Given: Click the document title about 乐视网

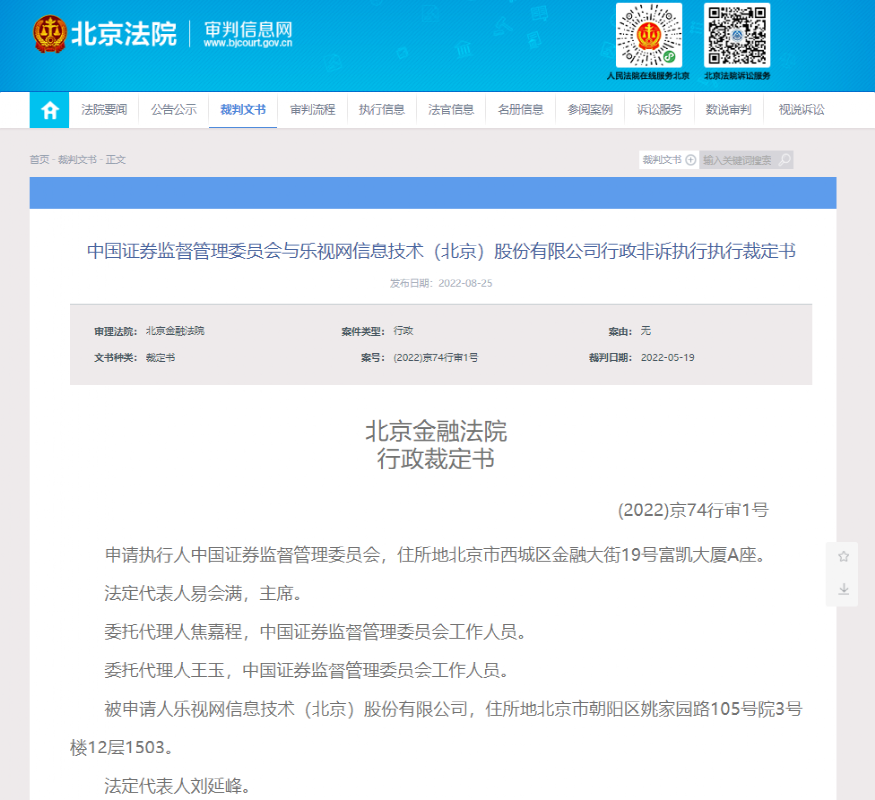Looking at the screenshot, I should 441,251.
